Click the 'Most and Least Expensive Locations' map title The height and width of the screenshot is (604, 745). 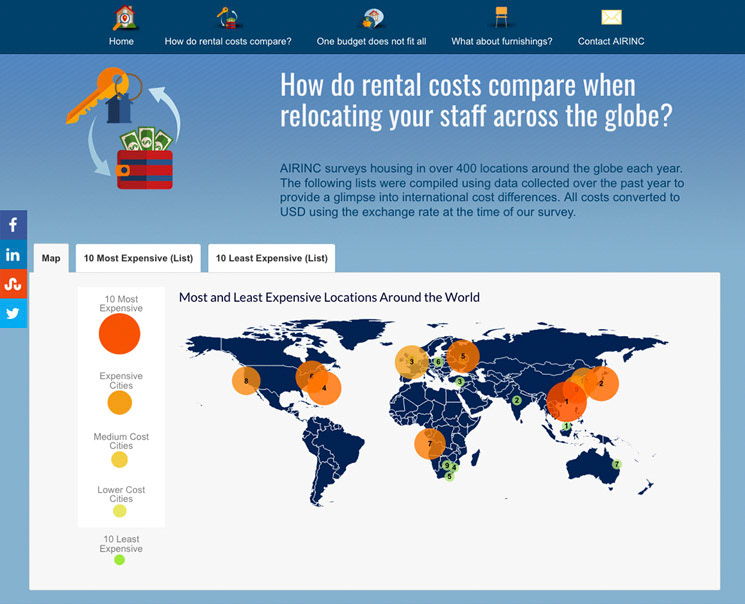click(x=329, y=297)
